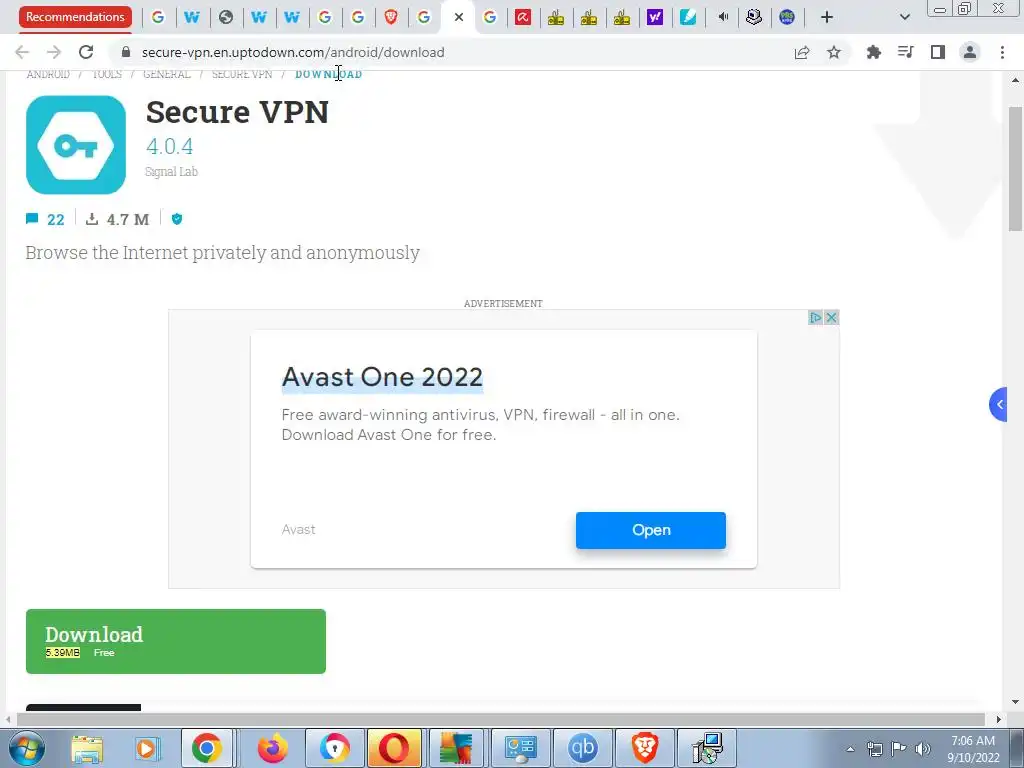1024x768 pixels.
Task: Click the green Download button
Action: click(x=176, y=641)
